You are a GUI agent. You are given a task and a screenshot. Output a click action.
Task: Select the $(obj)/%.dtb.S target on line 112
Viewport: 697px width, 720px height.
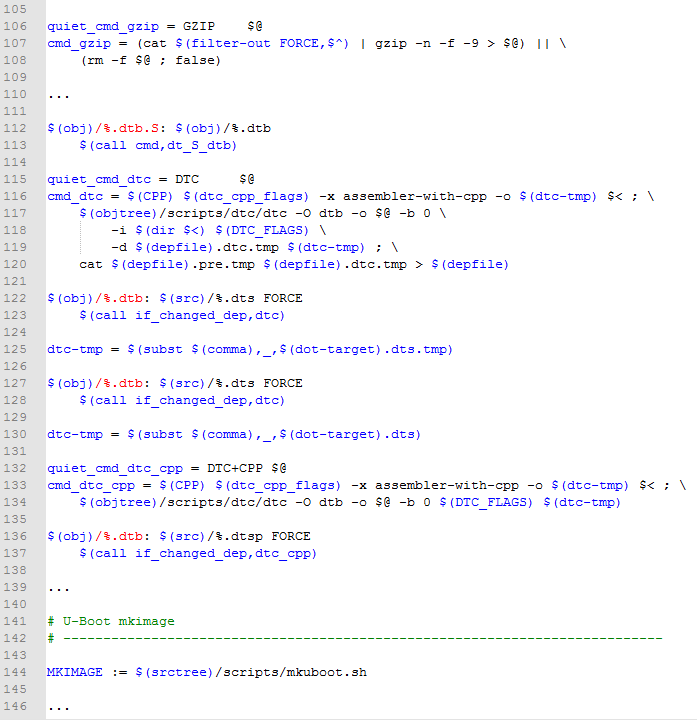coord(103,129)
